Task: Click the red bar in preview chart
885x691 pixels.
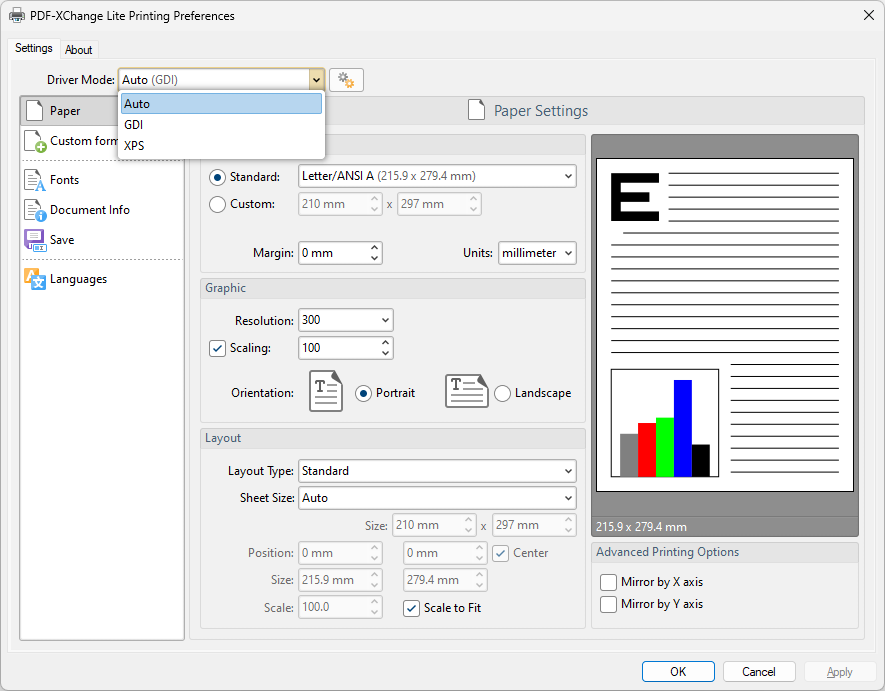Action: 647,450
